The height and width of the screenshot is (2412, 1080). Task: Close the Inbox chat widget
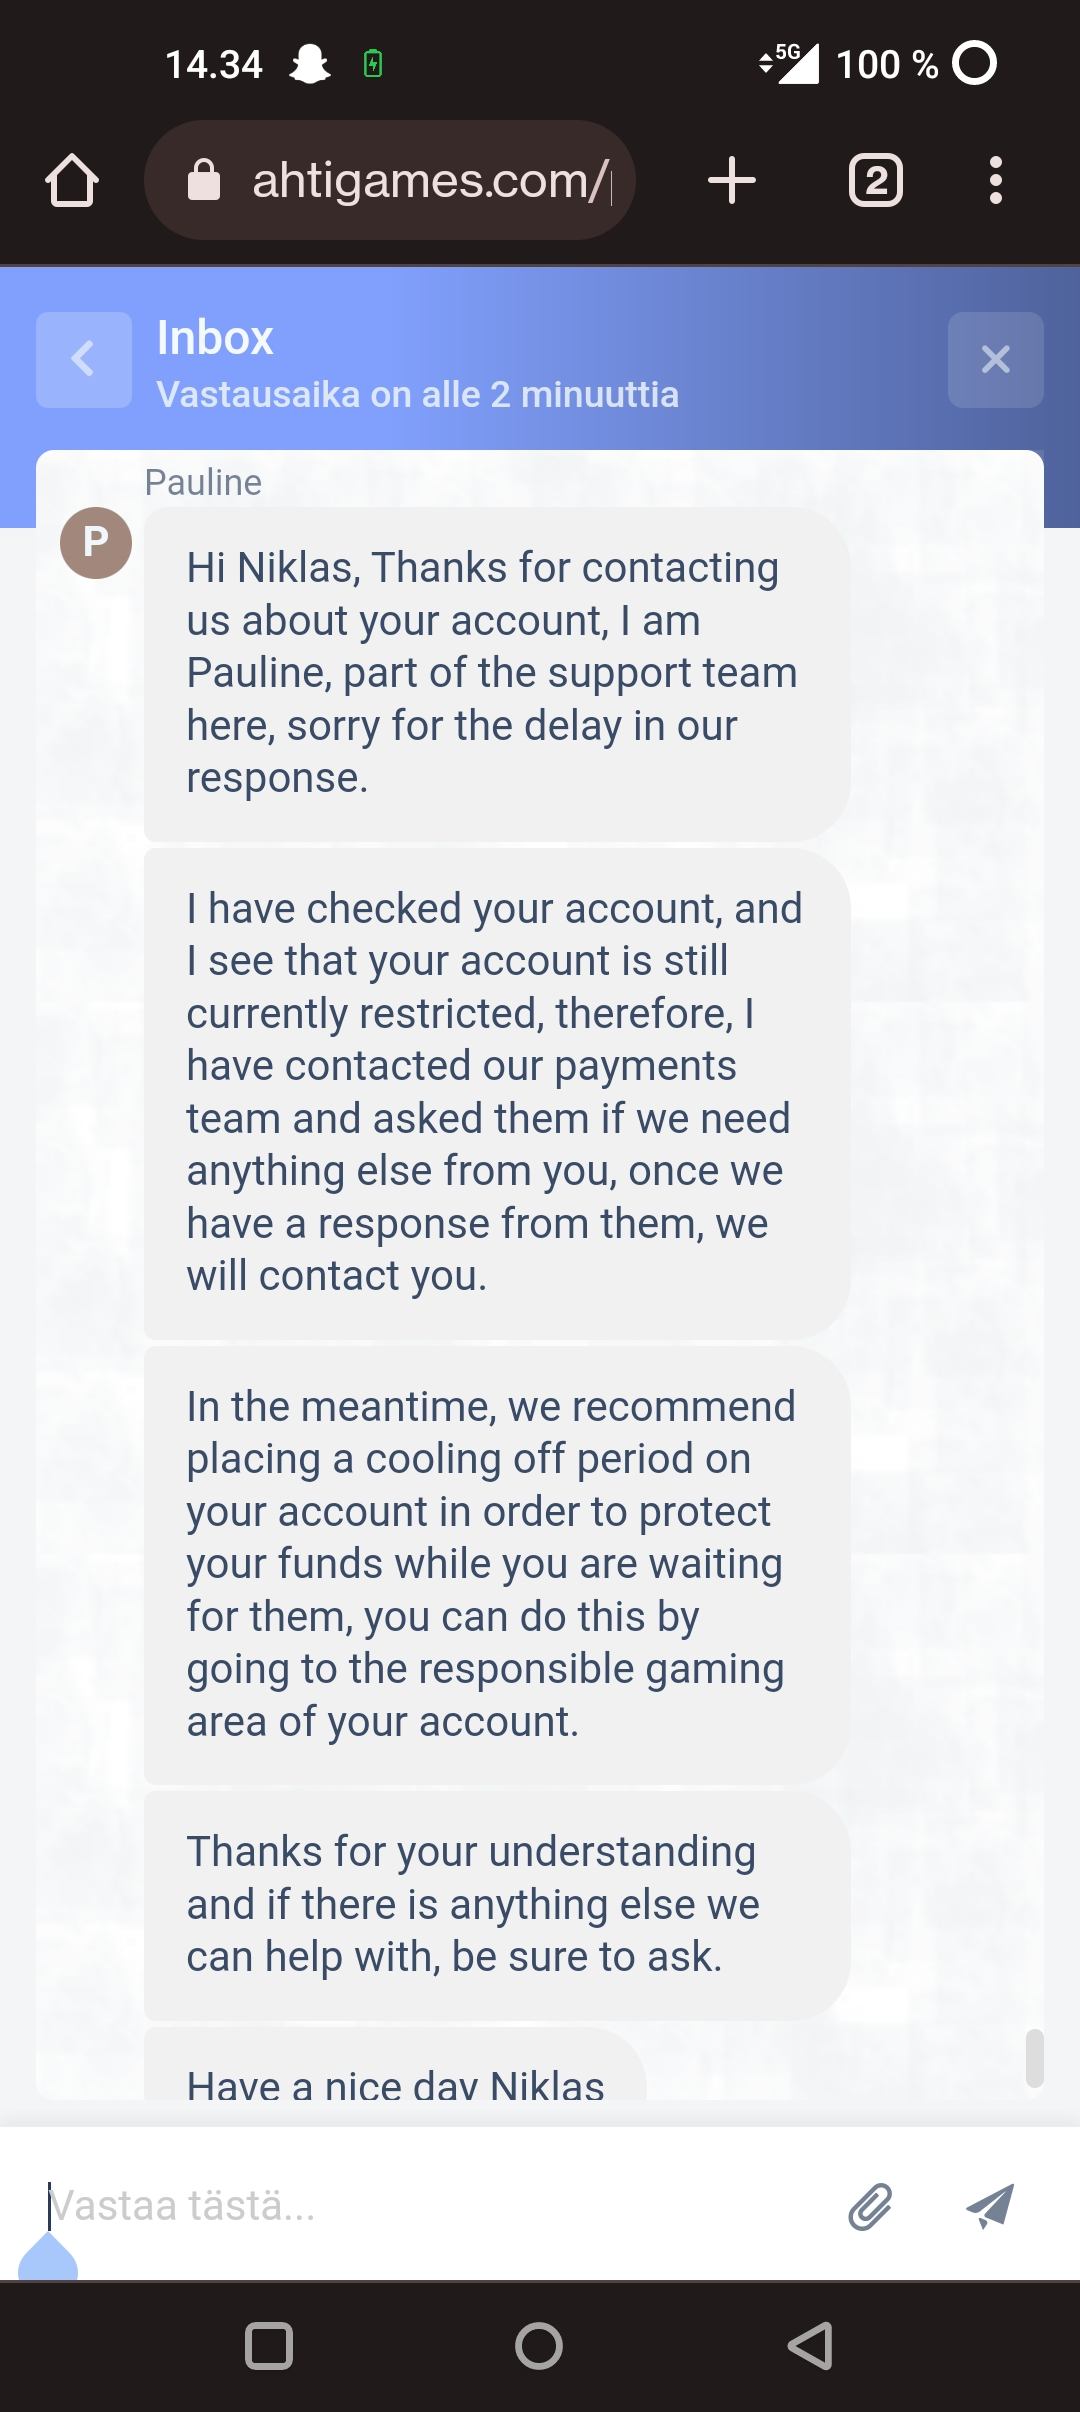tap(995, 359)
